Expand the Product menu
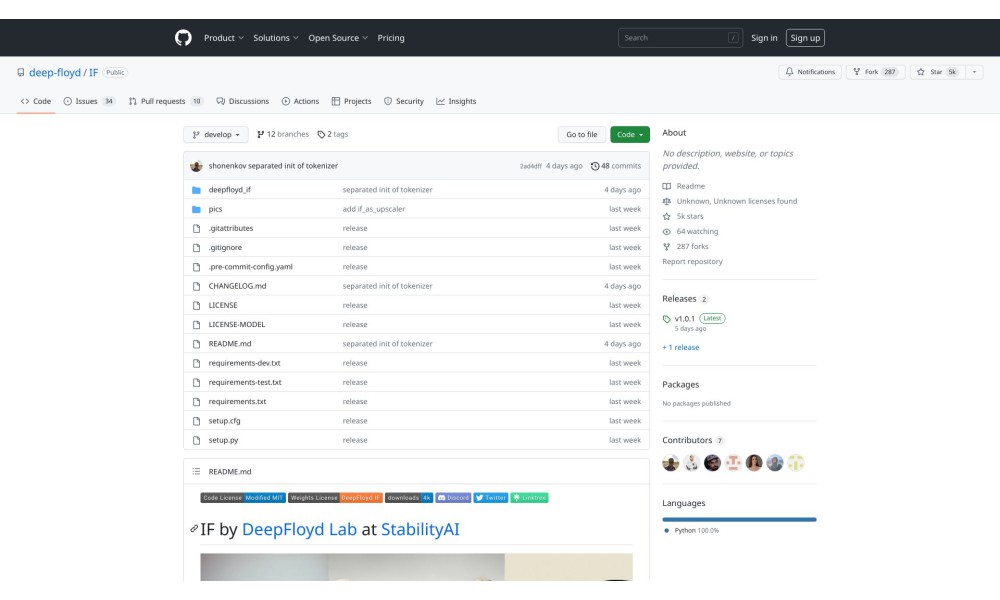The image size is (1000, 600). coord(224,38)
